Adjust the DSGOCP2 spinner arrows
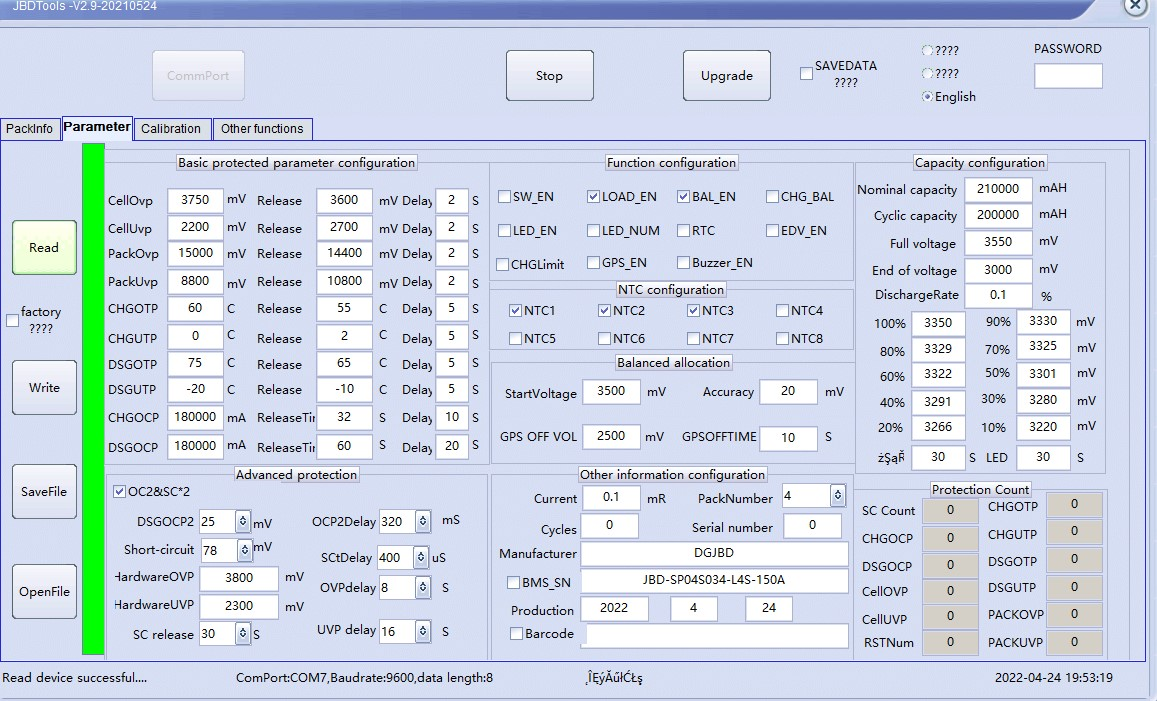This screenshot has height=701, width=1157. 242,522
